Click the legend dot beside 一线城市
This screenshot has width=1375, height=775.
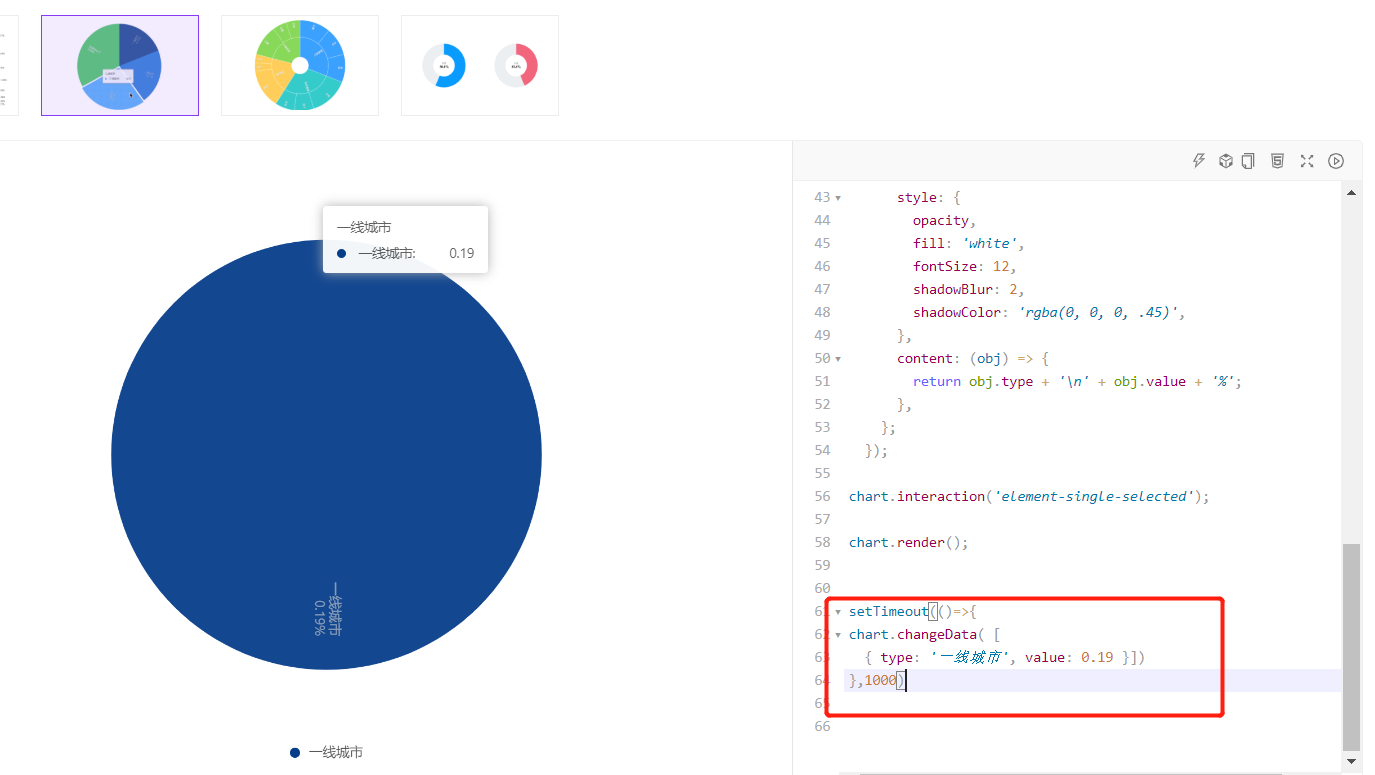(x=294, y=751)
